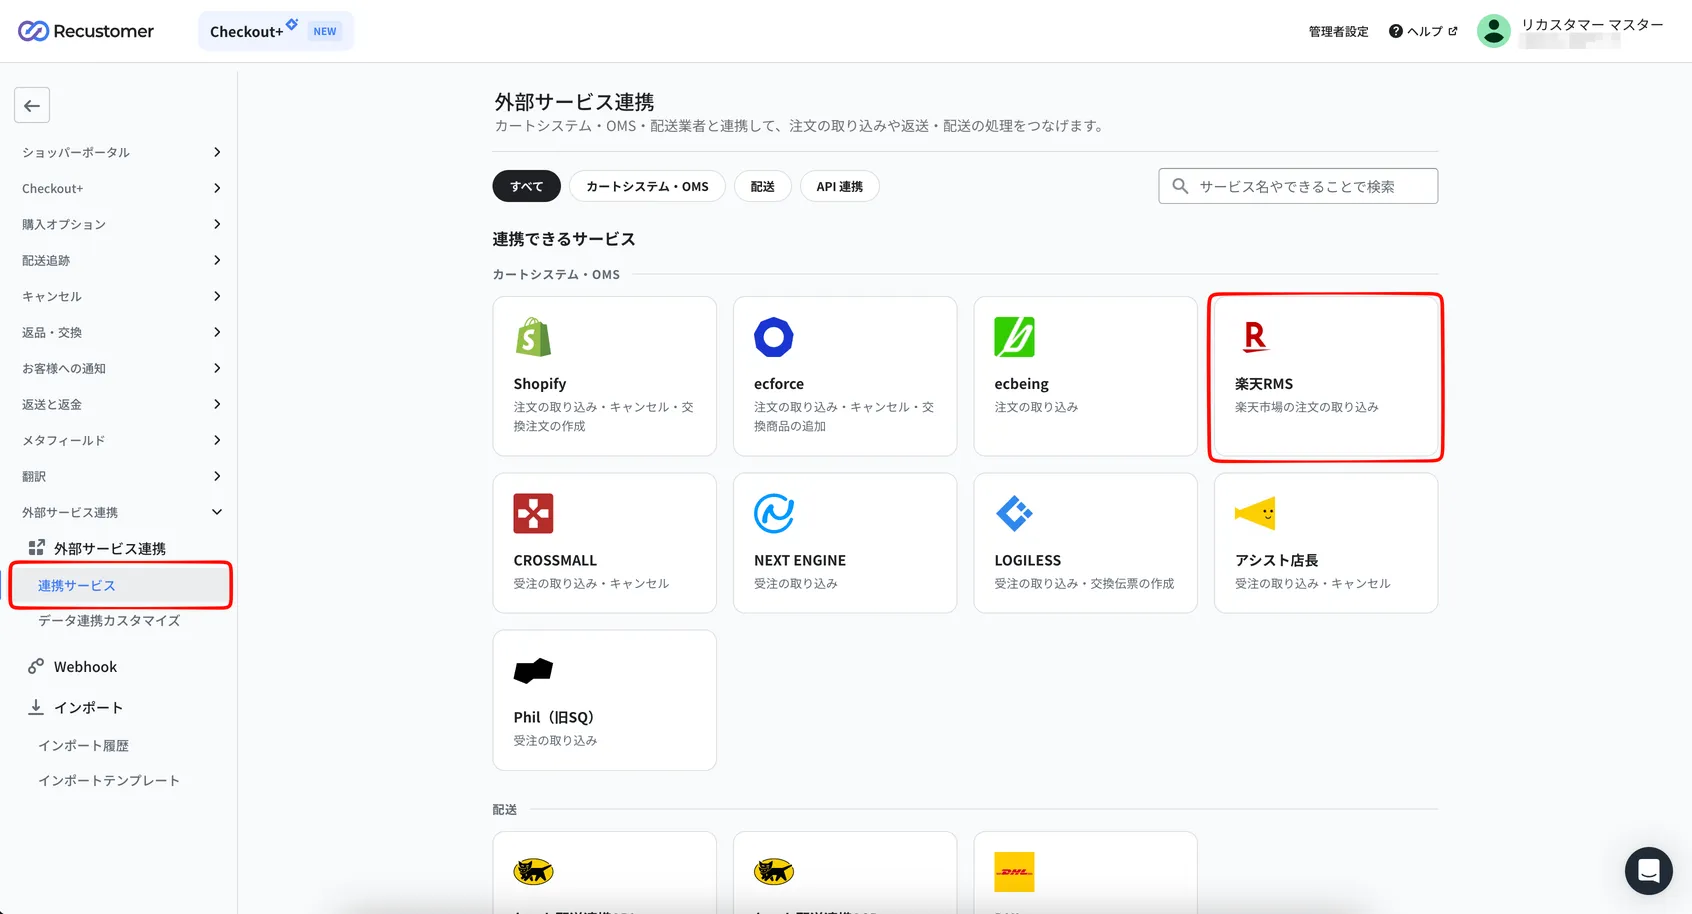Expand the 返品・交換 section

coord(120,332)
